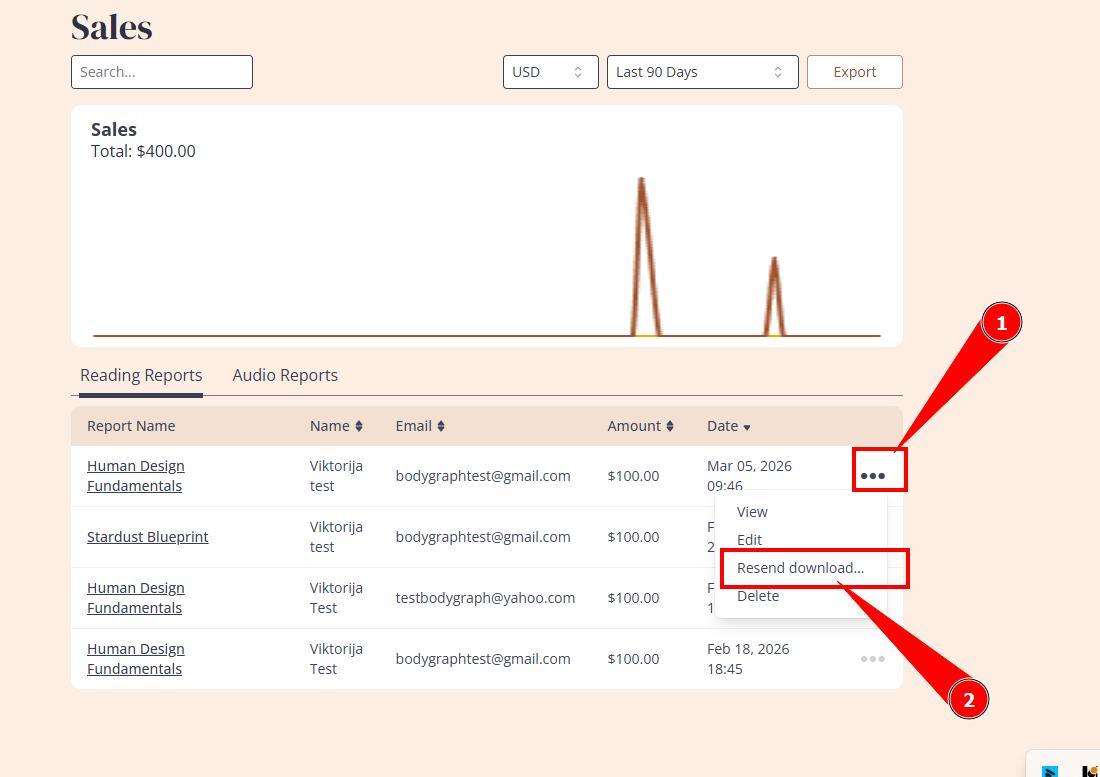
Task: Select the Reading Reports tab
Action: (x=141, y=375)
